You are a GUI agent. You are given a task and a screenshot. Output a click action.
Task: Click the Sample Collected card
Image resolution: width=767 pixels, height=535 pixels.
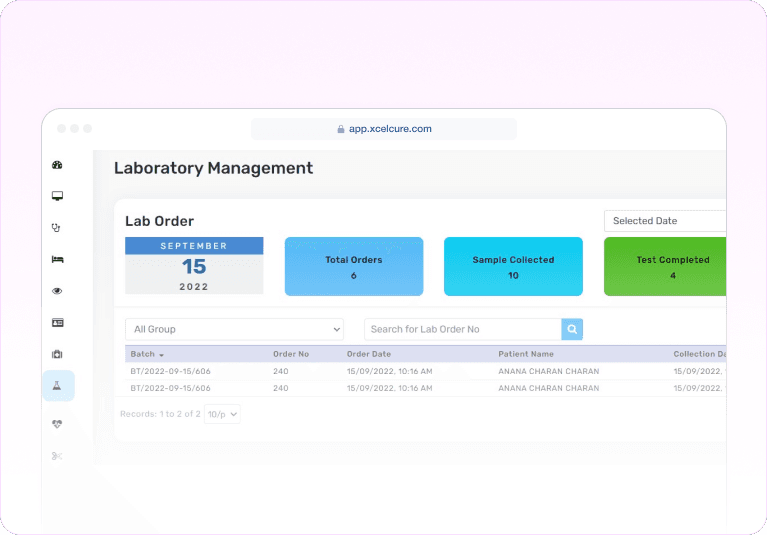pyautogui.click(x=513, y=267)
